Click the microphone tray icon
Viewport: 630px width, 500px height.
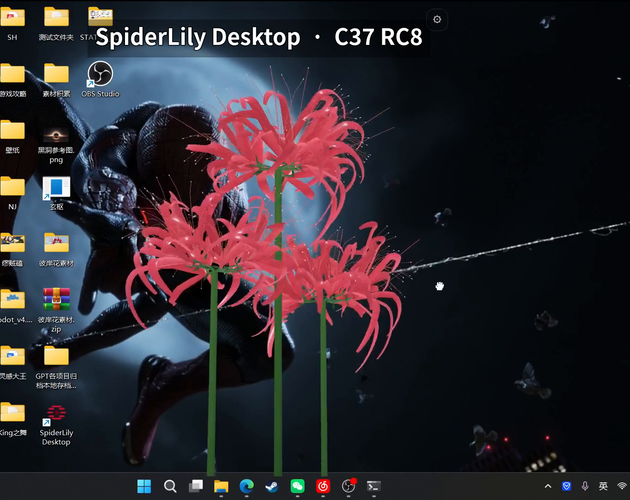tap(585, 486)
